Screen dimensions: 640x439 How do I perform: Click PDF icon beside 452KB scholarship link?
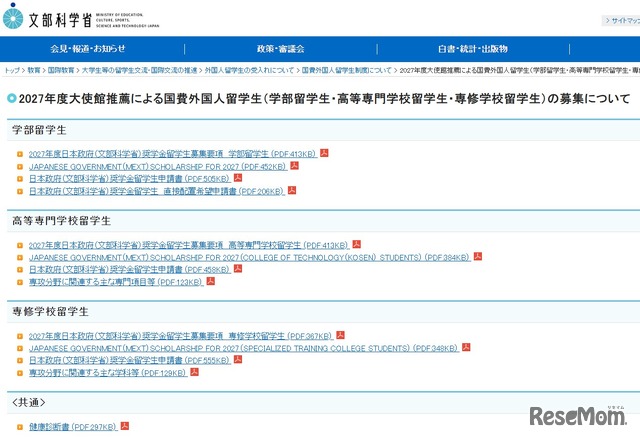(294, 165)
